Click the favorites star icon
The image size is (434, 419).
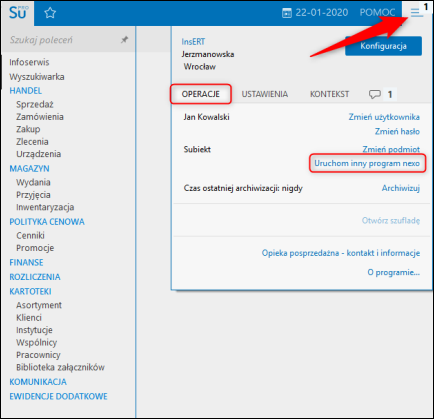(50, 13)
